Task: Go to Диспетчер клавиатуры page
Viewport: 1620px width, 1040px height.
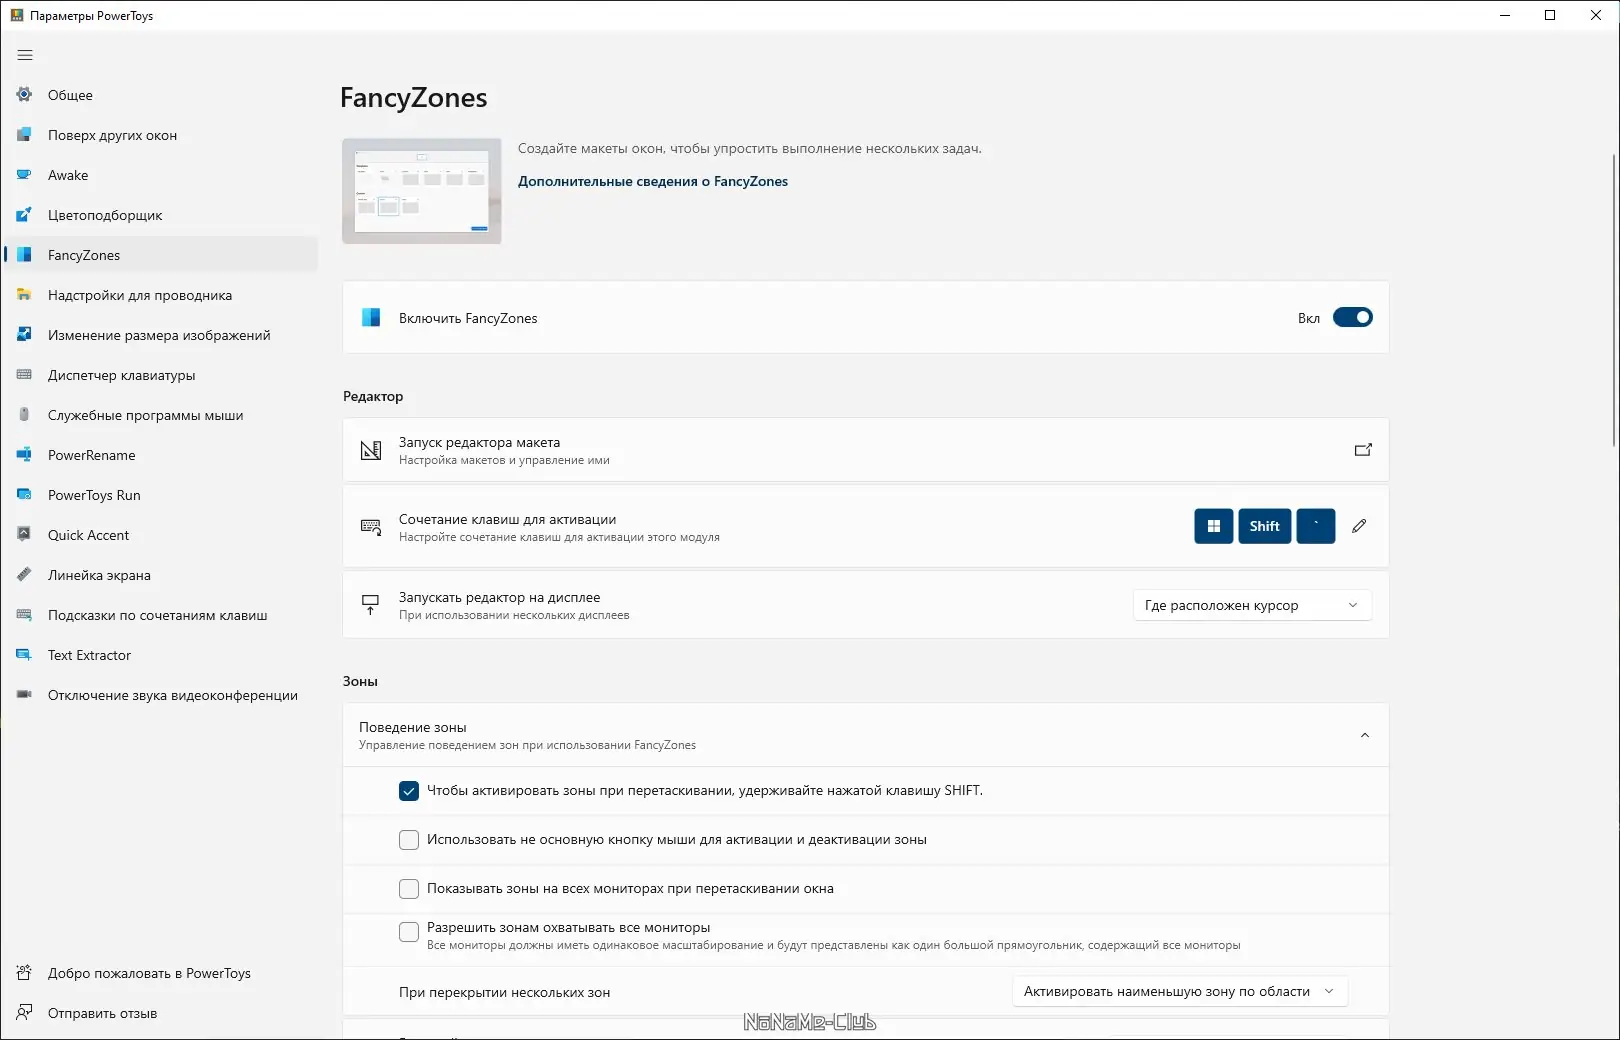Action: click(x=161, y=375)
